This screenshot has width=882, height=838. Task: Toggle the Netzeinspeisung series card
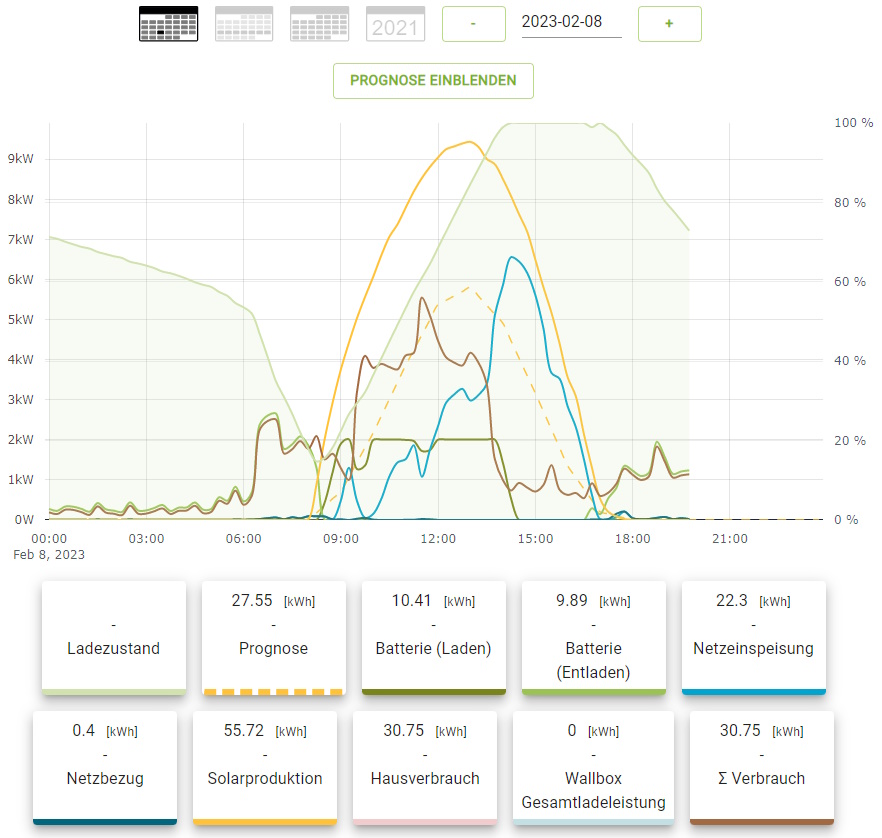pyautogui.click(x=754, y=638)
